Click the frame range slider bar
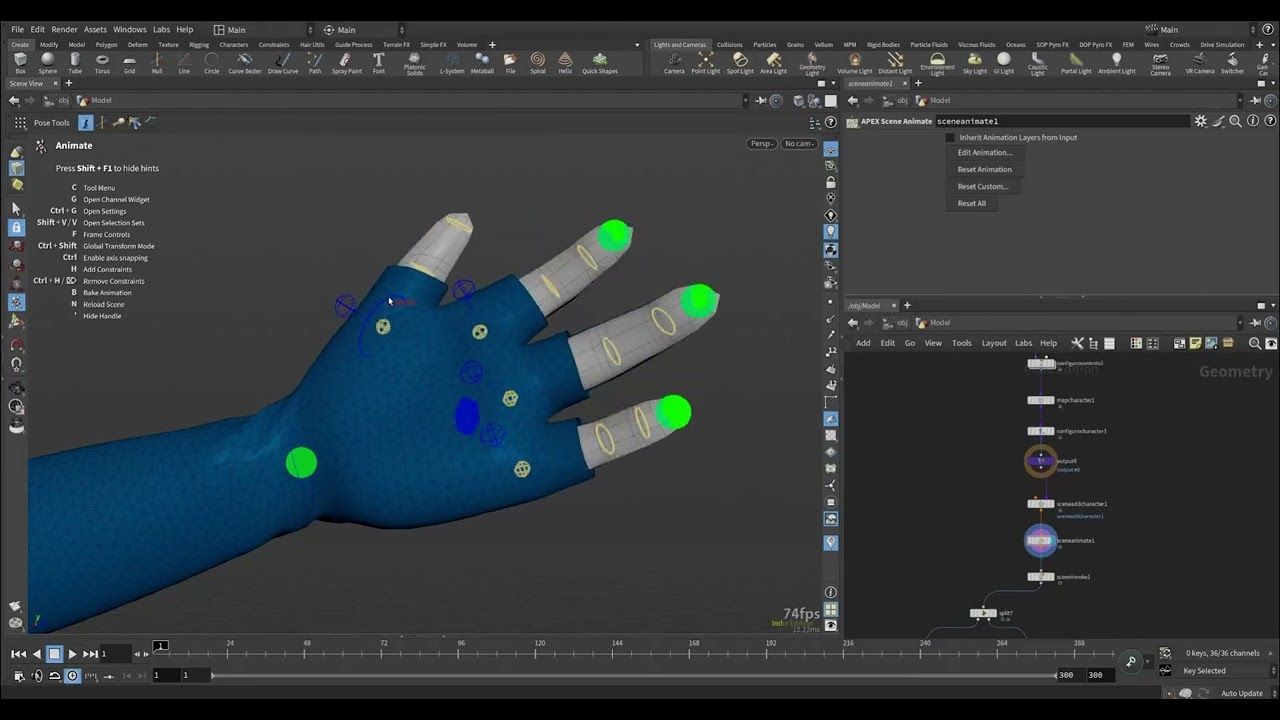 tap(633, 675)
